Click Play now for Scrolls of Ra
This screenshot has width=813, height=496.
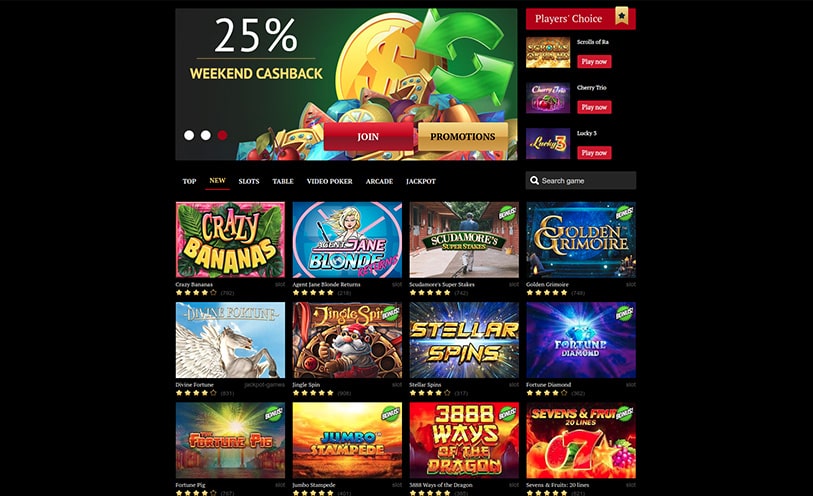coord(594,62)
